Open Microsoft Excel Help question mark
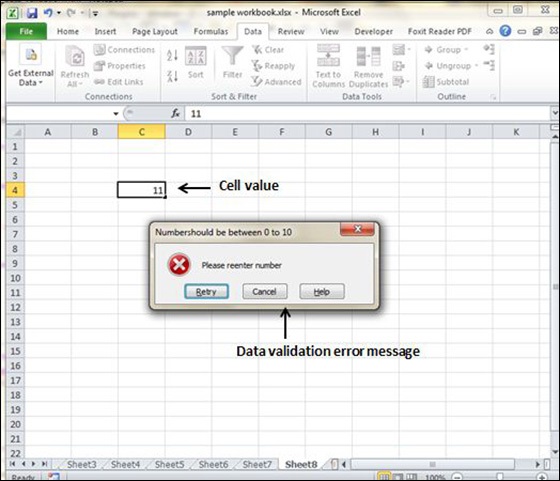The width and height of the screenshot is (560, 481). (x=505, y=31)
